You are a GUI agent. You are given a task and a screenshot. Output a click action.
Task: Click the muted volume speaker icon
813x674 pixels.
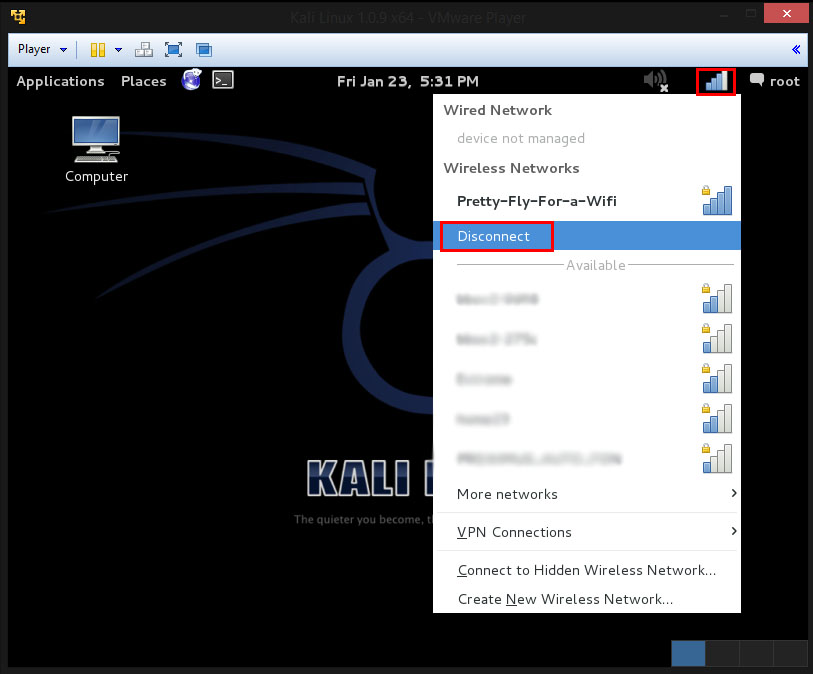click(656, 81)
